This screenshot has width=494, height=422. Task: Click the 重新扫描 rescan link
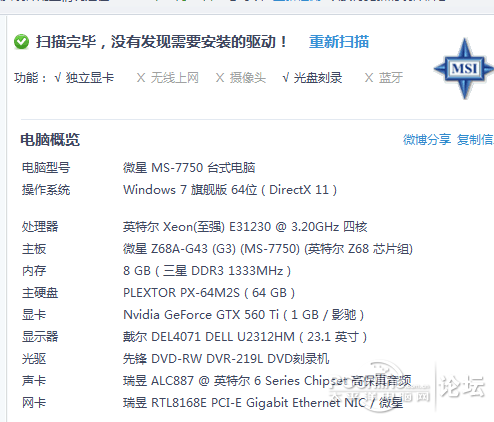pyautogui.click(x=339, y=42)
